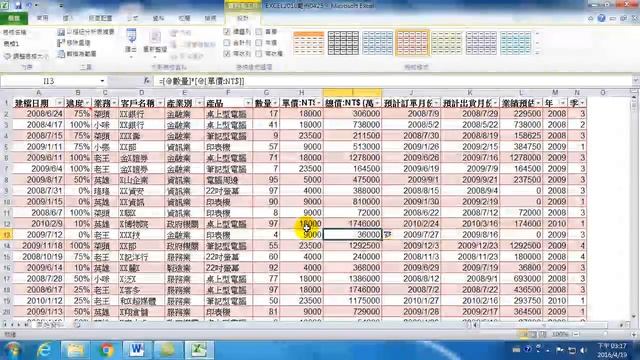Click the table name field 表格1
640x360 pixels.
27,43
